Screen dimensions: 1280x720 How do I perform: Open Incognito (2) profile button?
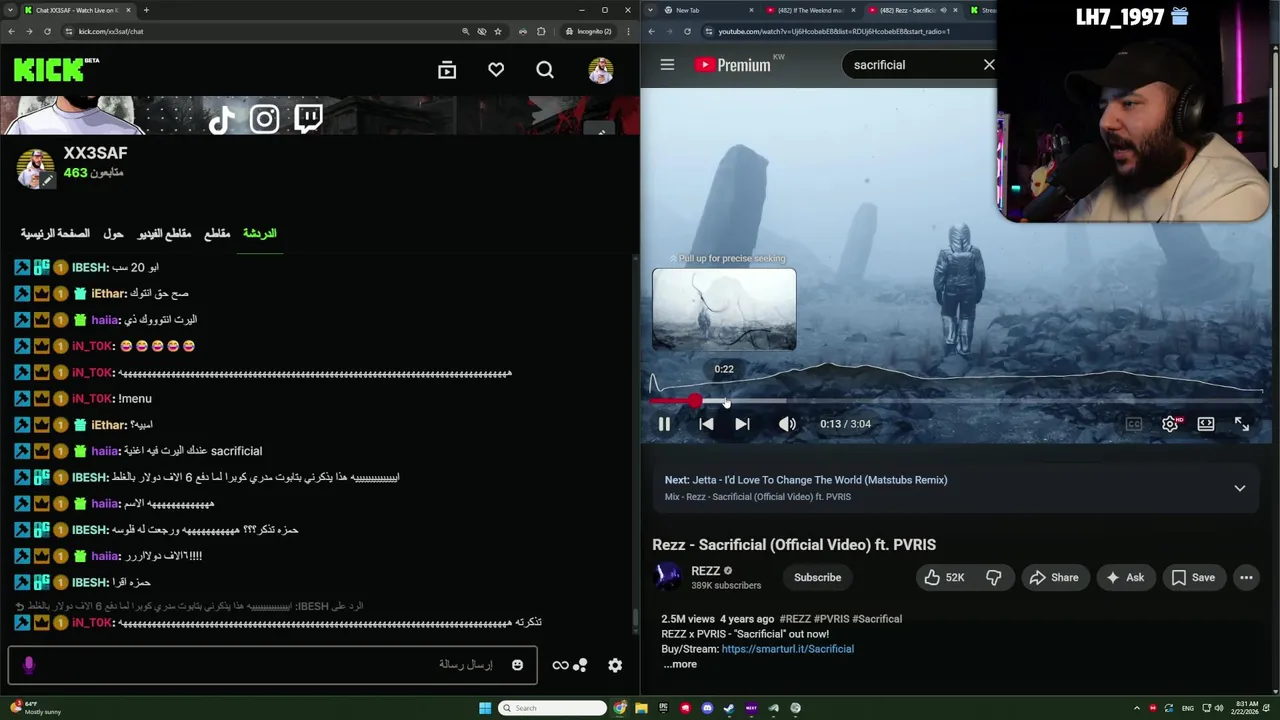(x=588, y=31)
